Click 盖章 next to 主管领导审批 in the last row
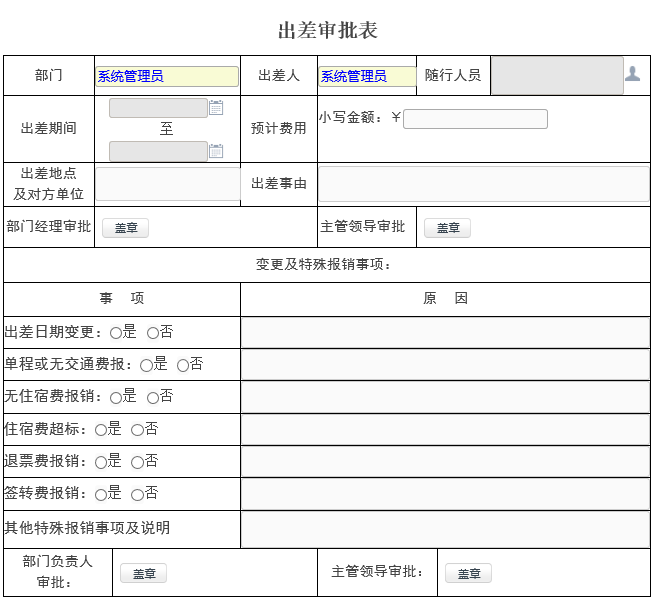Screen dimensions: 654x599 (x=468, y=574)
